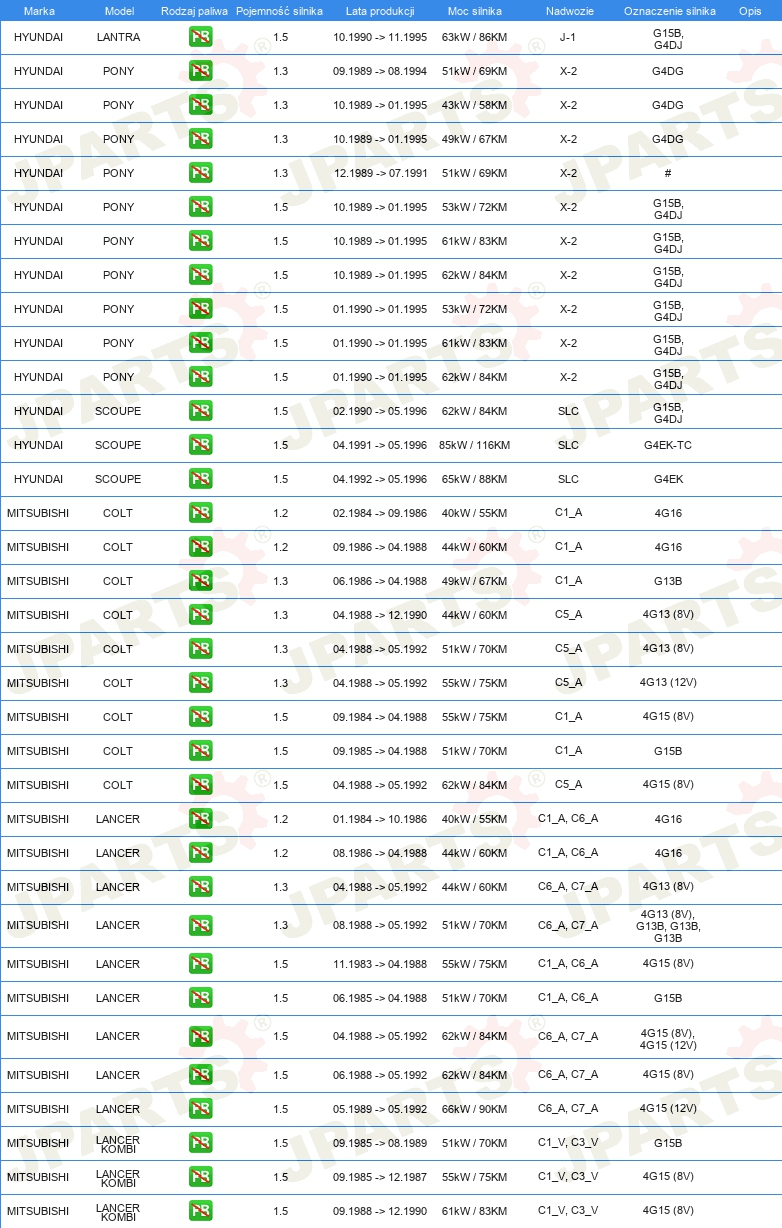
Task: Click the 04.1992 -> 05.1996 production dates
Action: pos(380,480)
